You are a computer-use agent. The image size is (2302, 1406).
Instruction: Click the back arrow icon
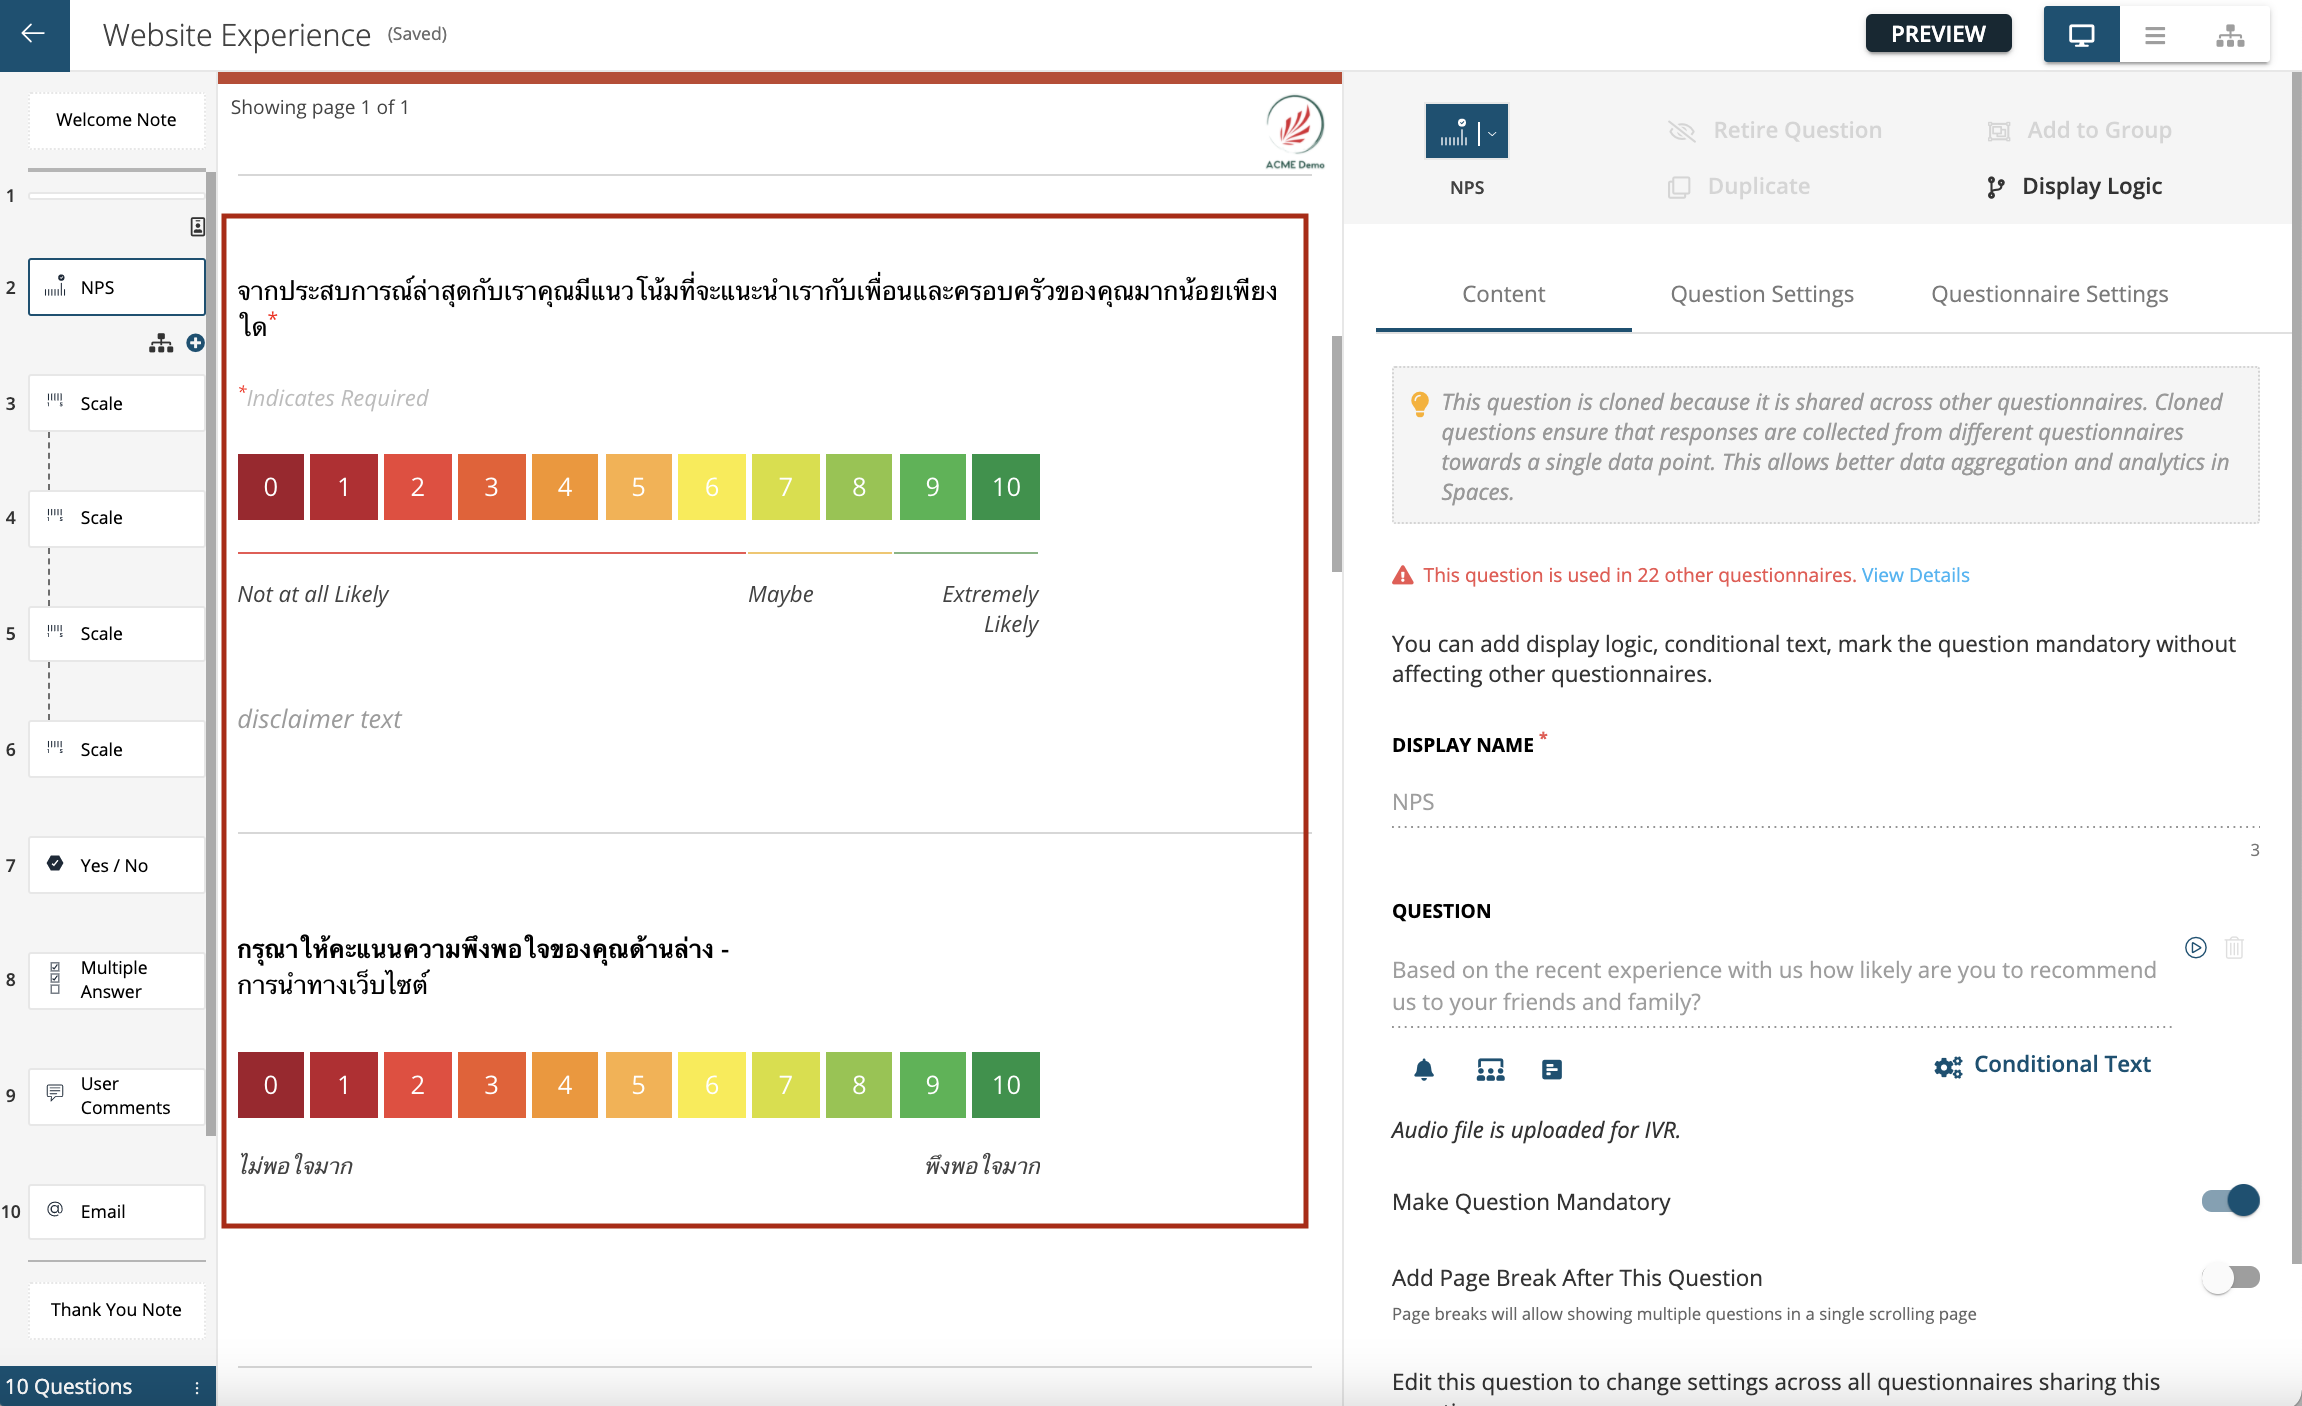coord(34,34)
